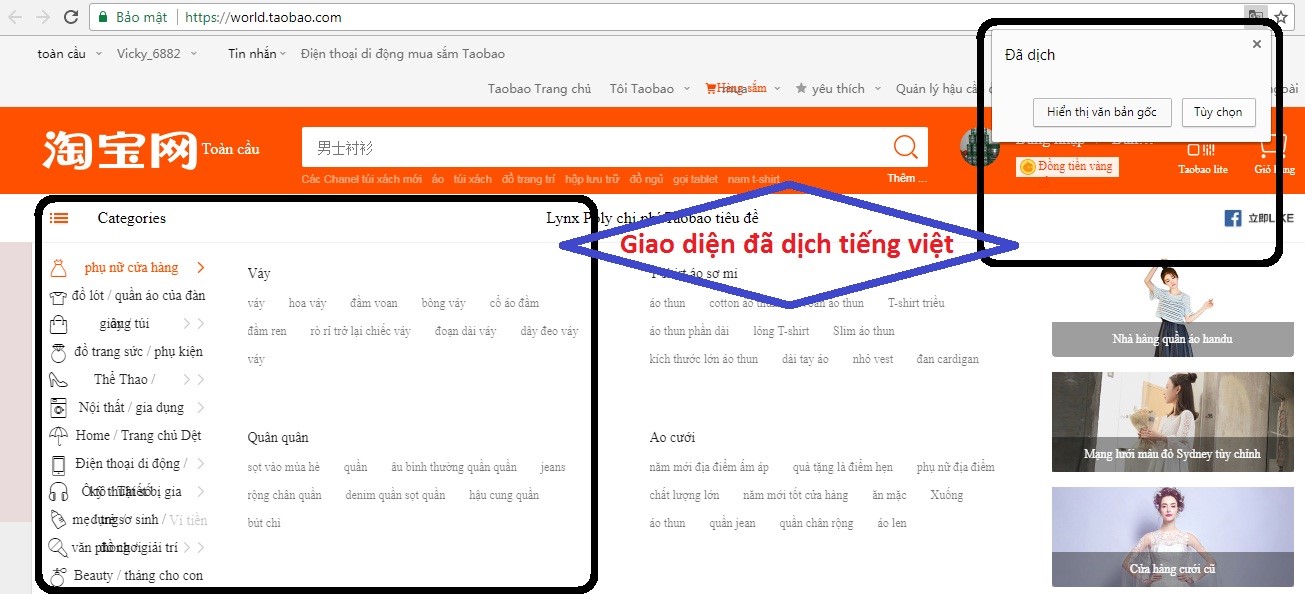Click the headphones icon in the category list
Screen dimensions: 1305x594
[59, 492]
